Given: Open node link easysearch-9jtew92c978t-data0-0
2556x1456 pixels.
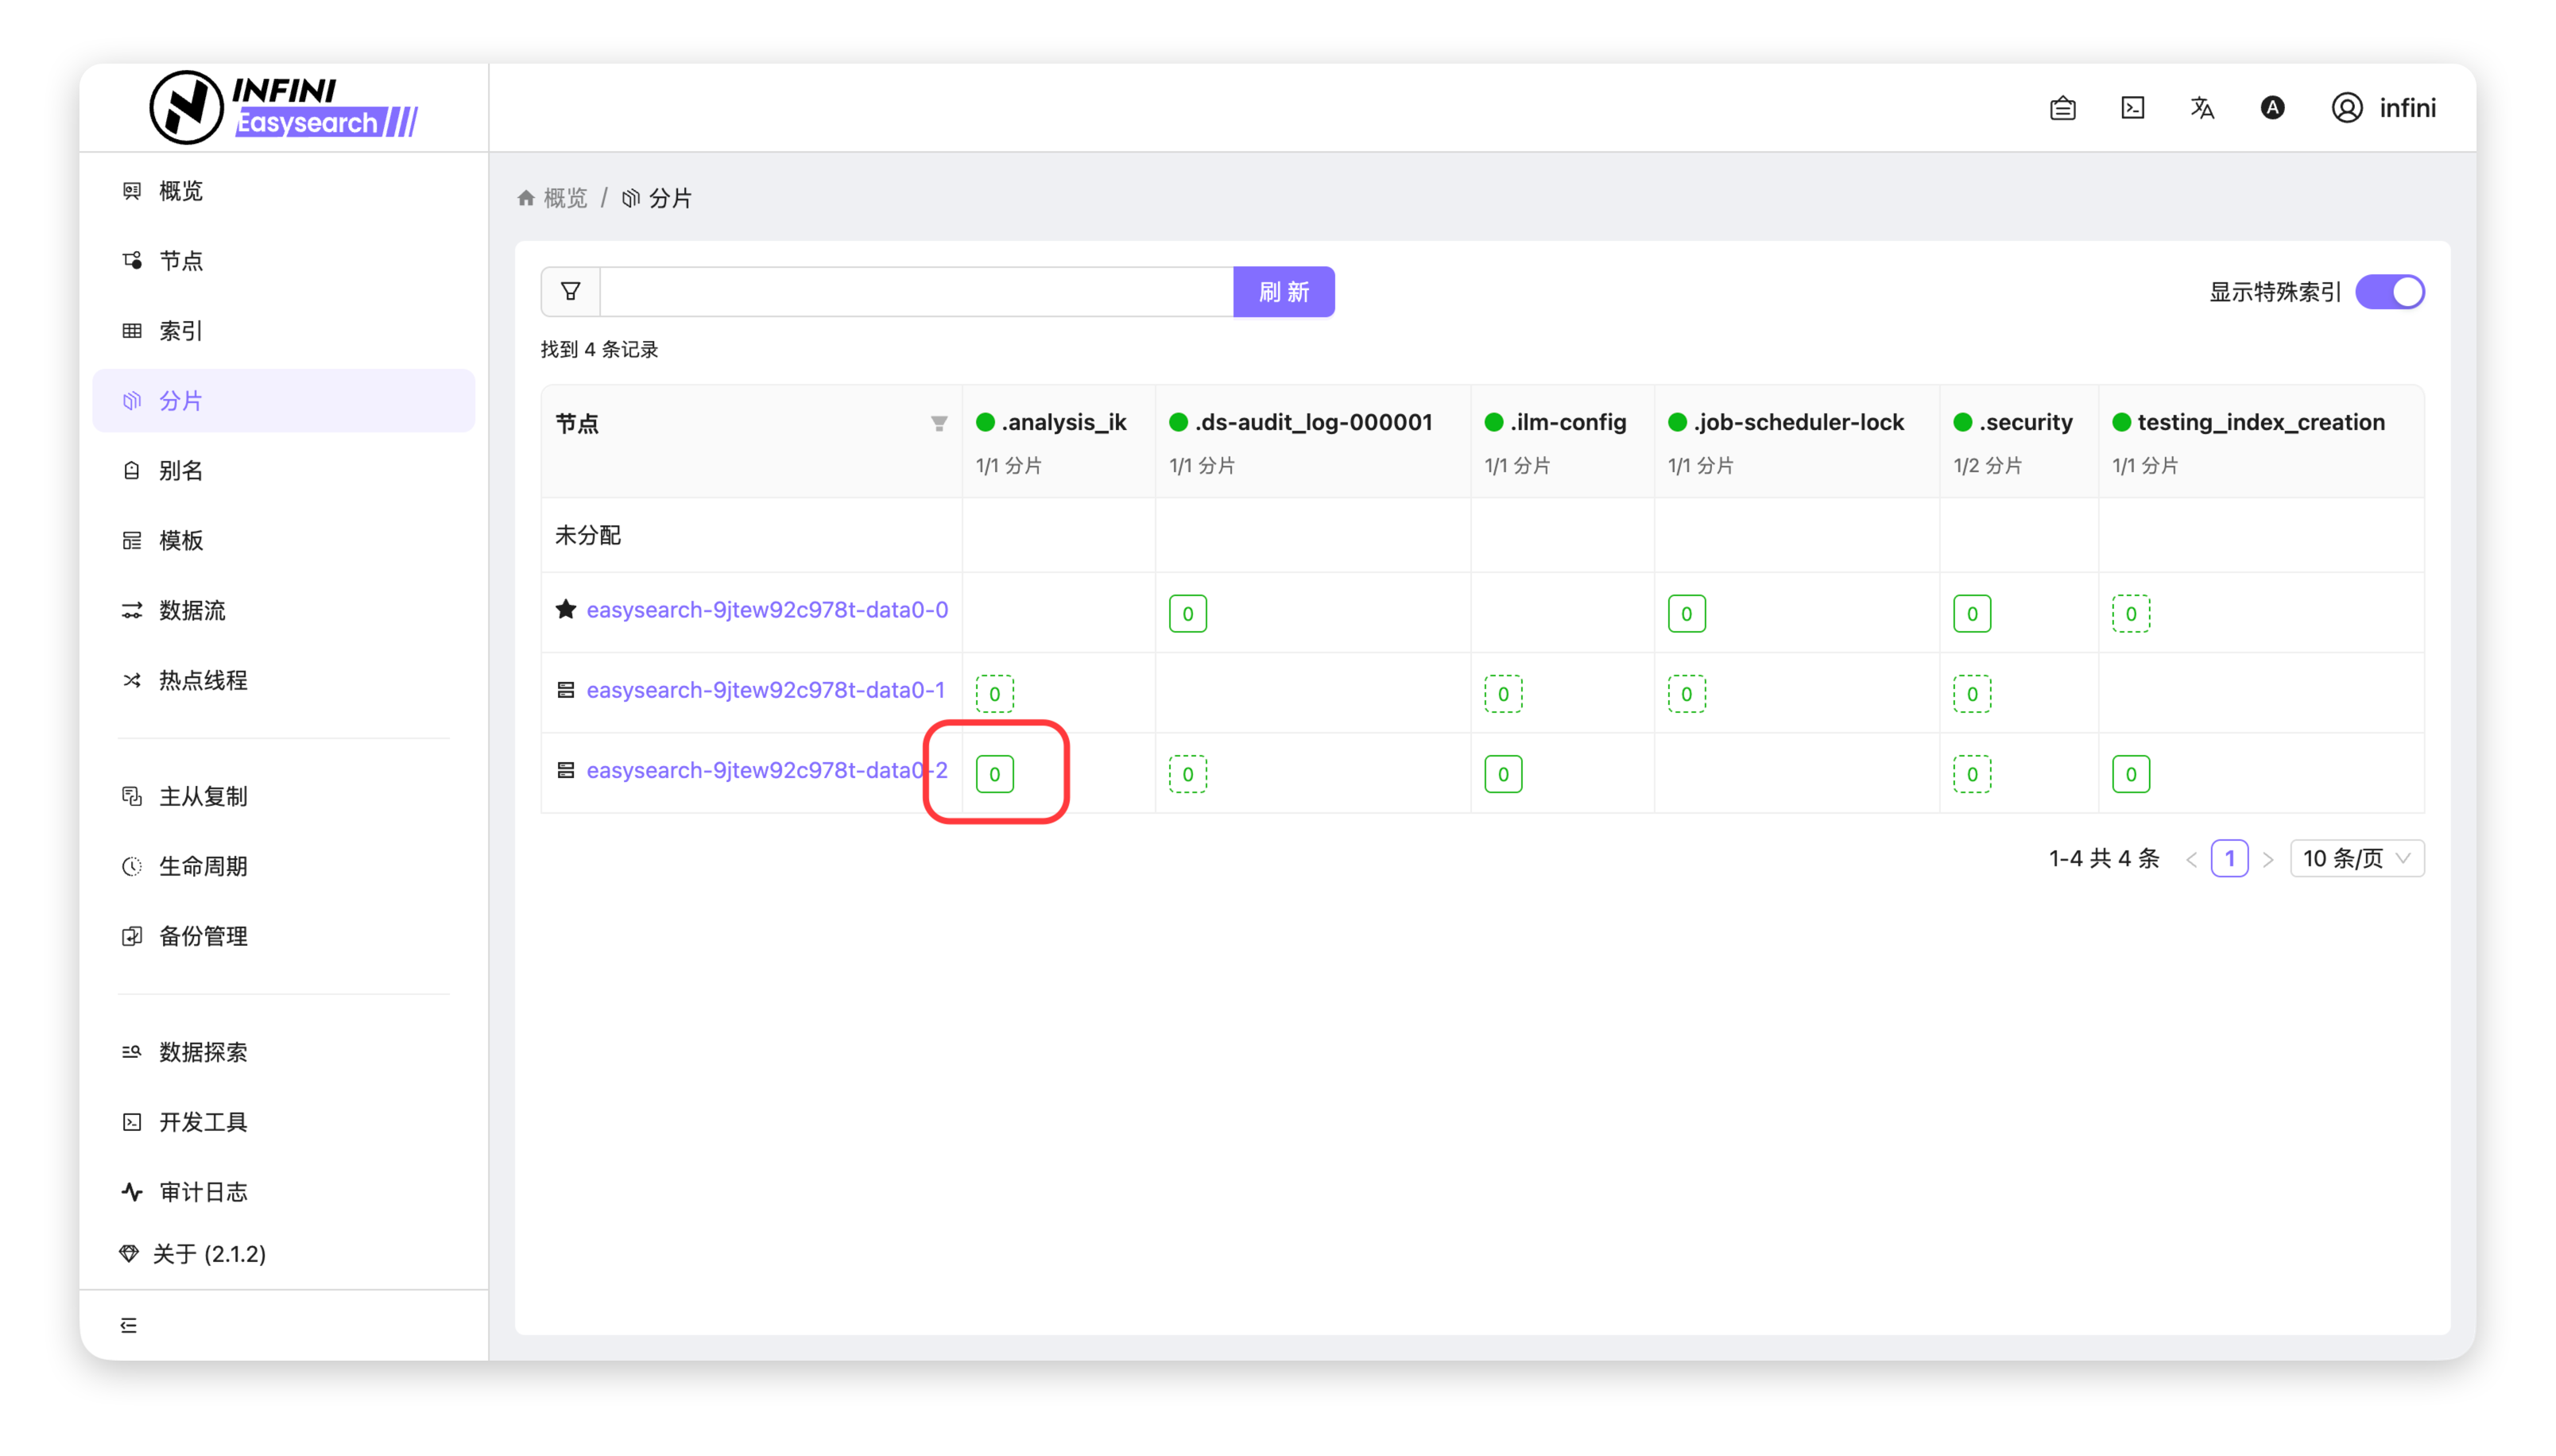Looking at the screenshot, I should pyautogui.click(x=767, y=610).
